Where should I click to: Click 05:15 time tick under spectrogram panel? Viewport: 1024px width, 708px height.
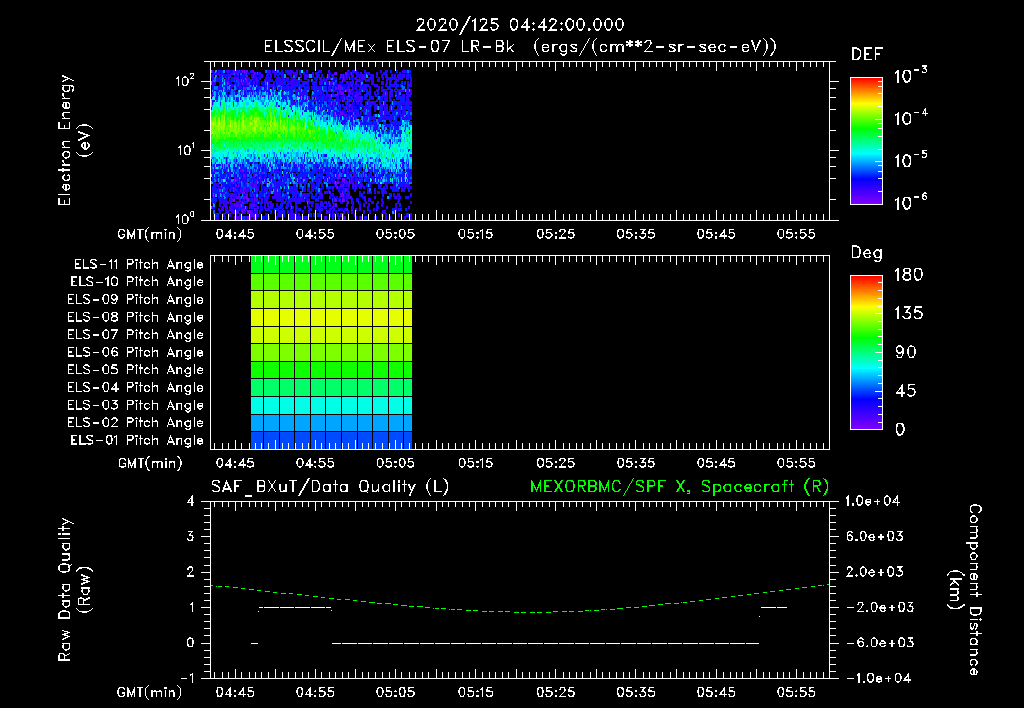475,234
